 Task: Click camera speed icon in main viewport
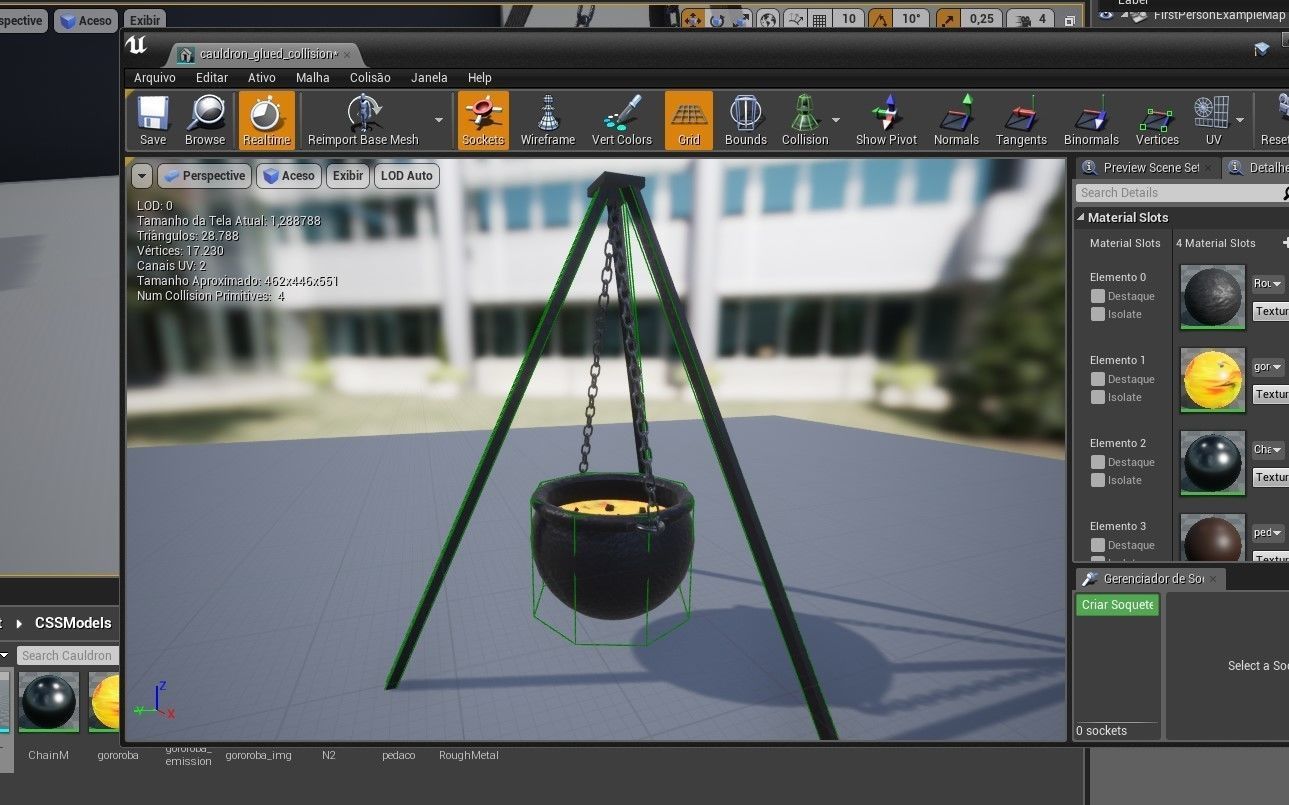coord(1022,19)
